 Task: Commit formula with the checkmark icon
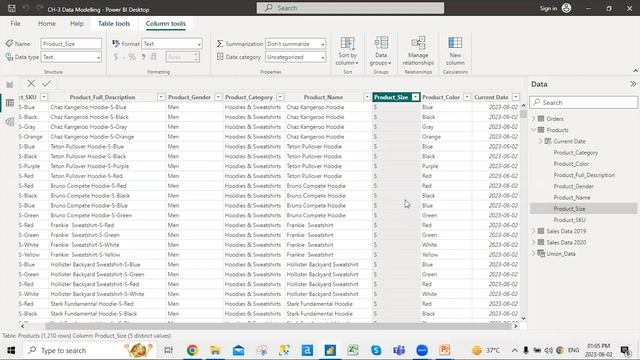(47, 84)
